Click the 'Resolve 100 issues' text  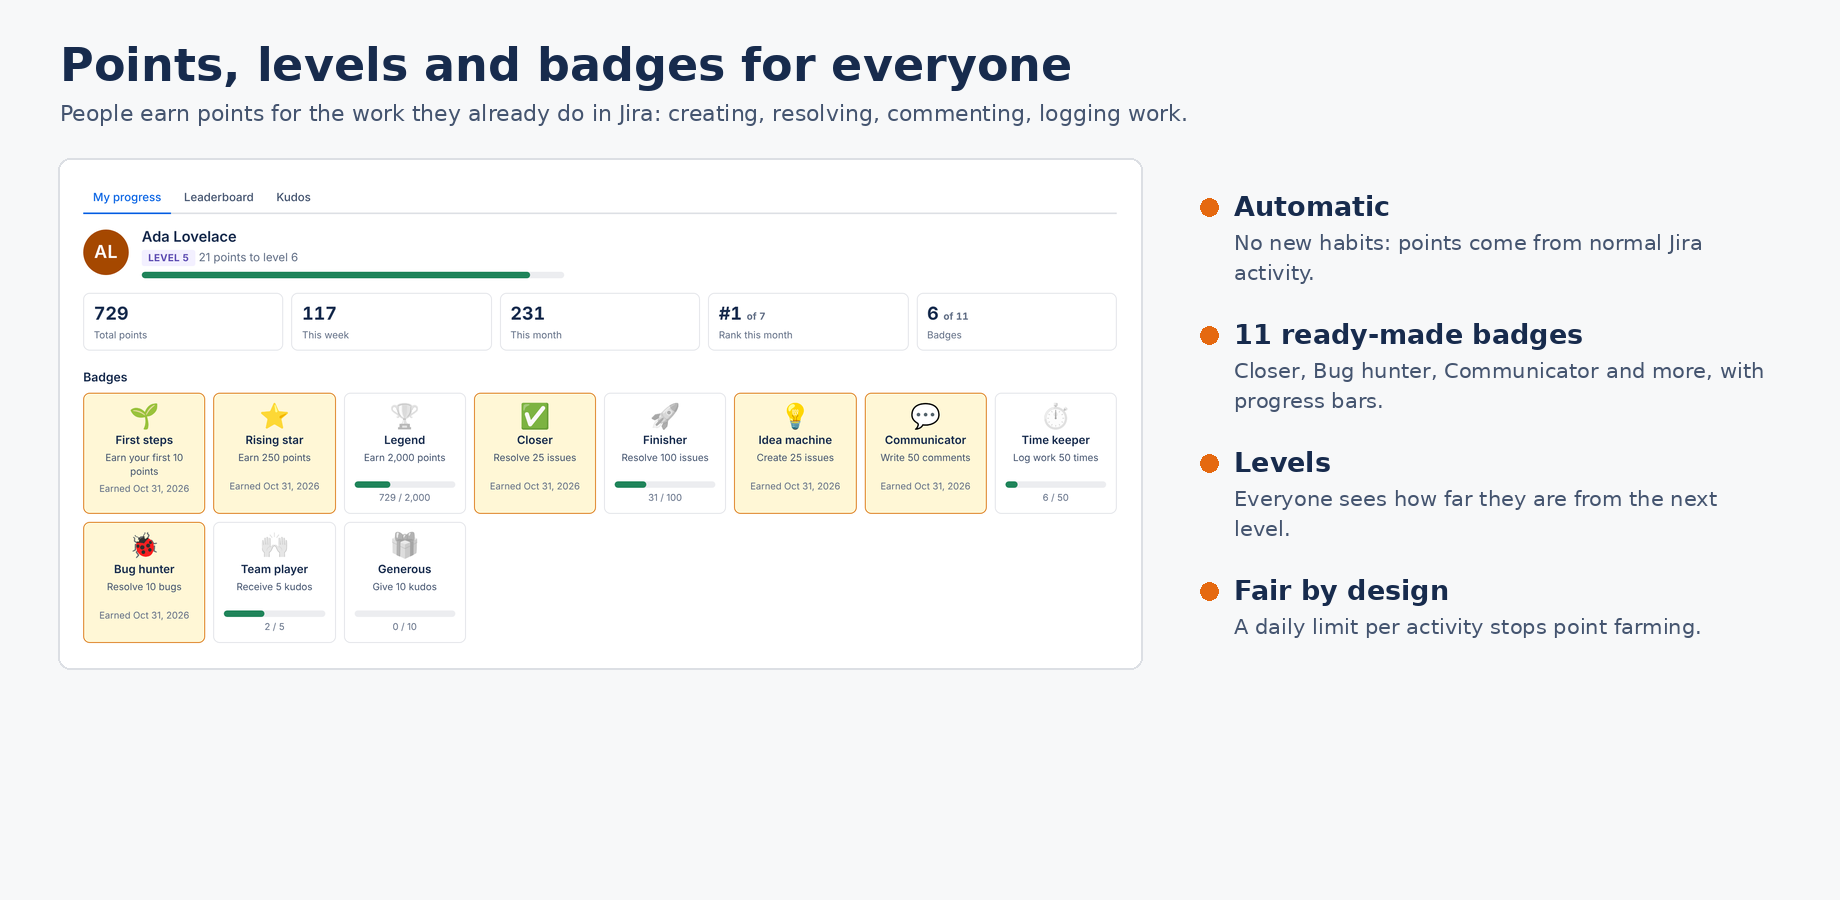point(665,458)
